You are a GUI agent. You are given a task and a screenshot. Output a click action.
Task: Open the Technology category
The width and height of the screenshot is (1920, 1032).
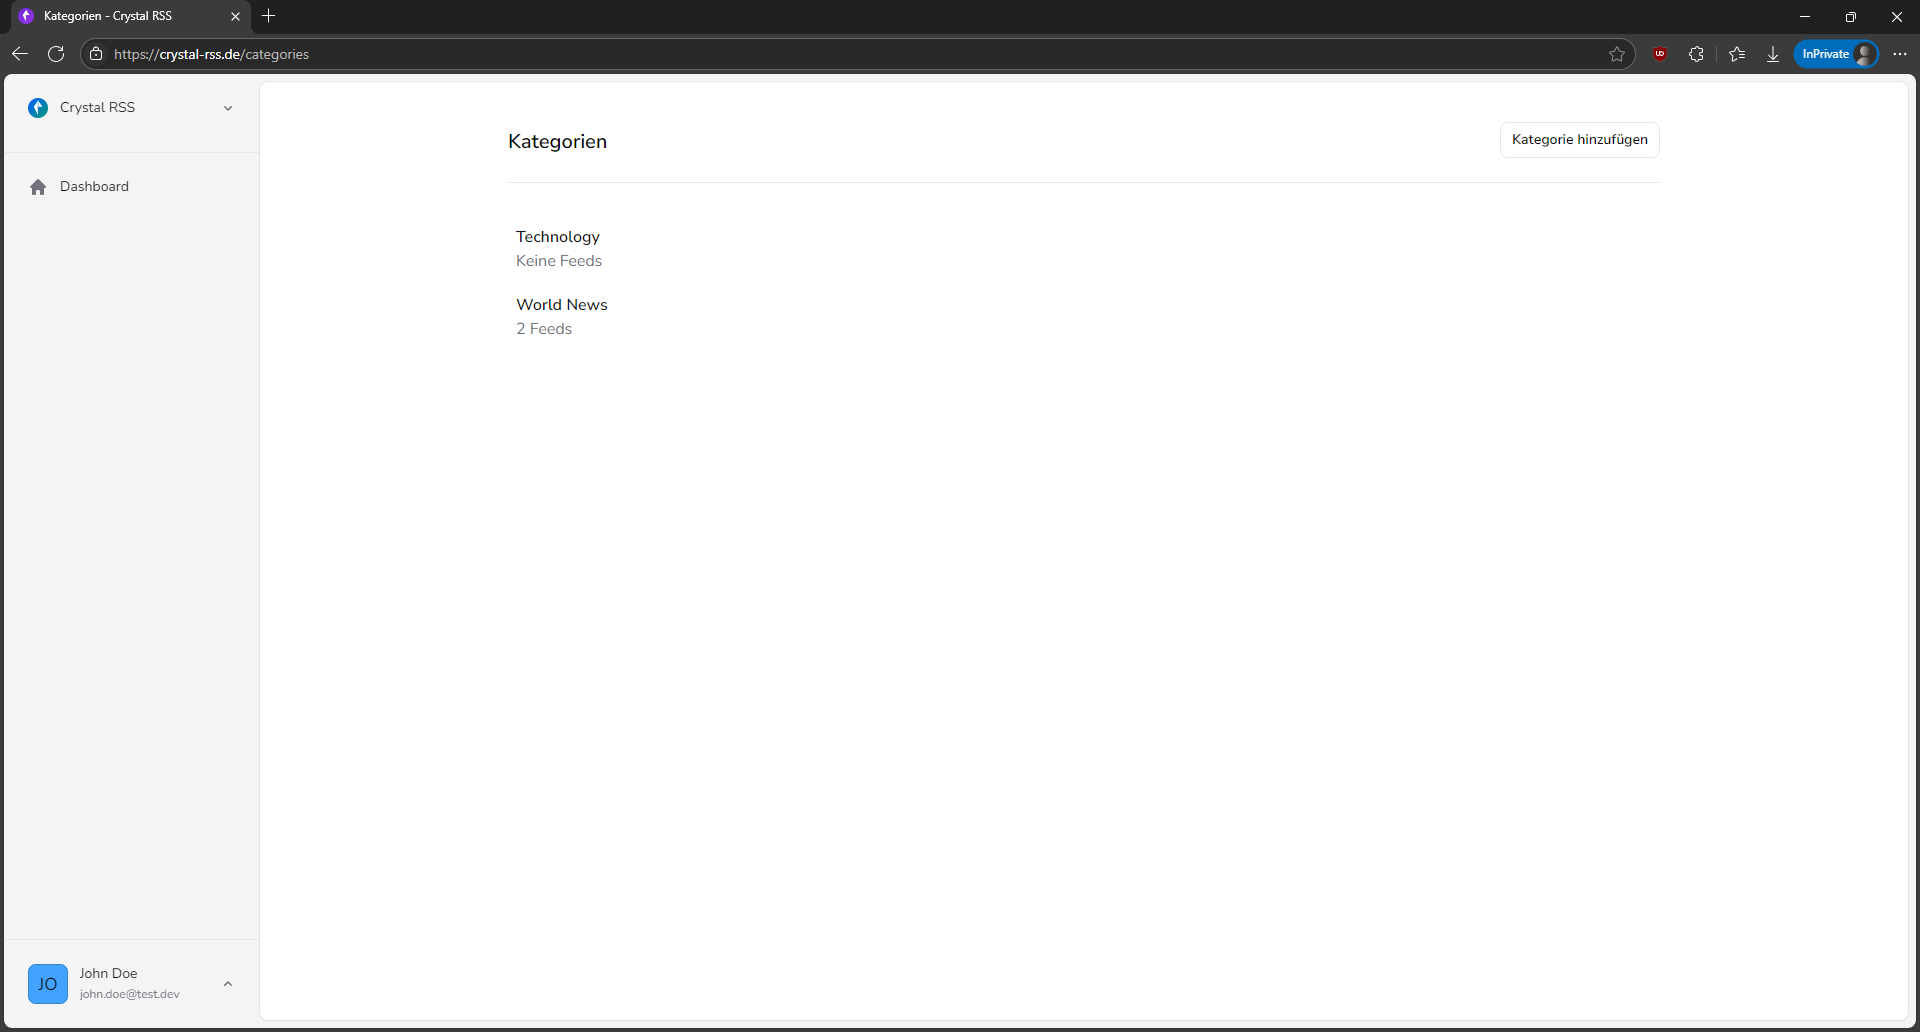(x=558, y=237)
